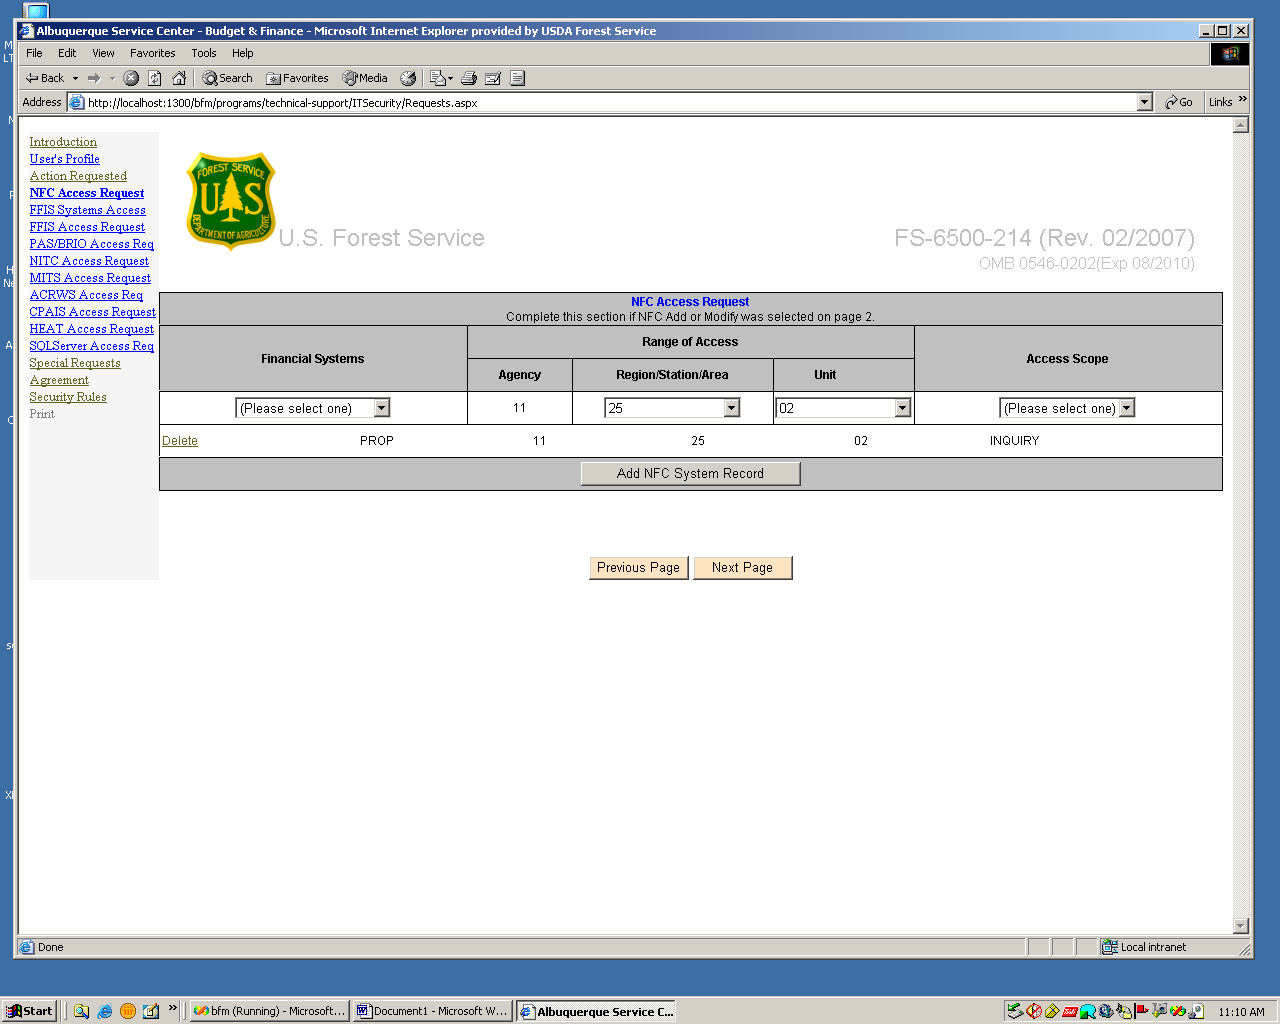This screenshot has width=1280, height=1024.
Task: Open the Tools menu
Action: point(204,53)
